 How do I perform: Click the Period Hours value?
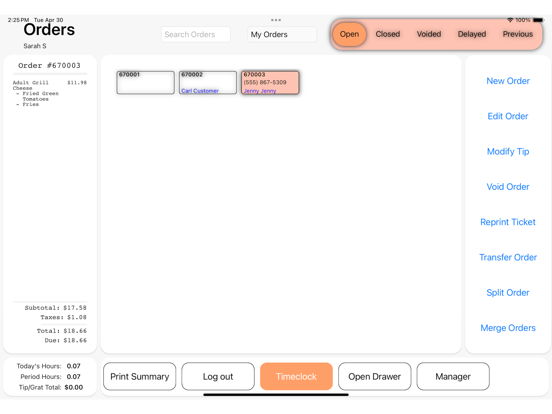pos(74,377)
